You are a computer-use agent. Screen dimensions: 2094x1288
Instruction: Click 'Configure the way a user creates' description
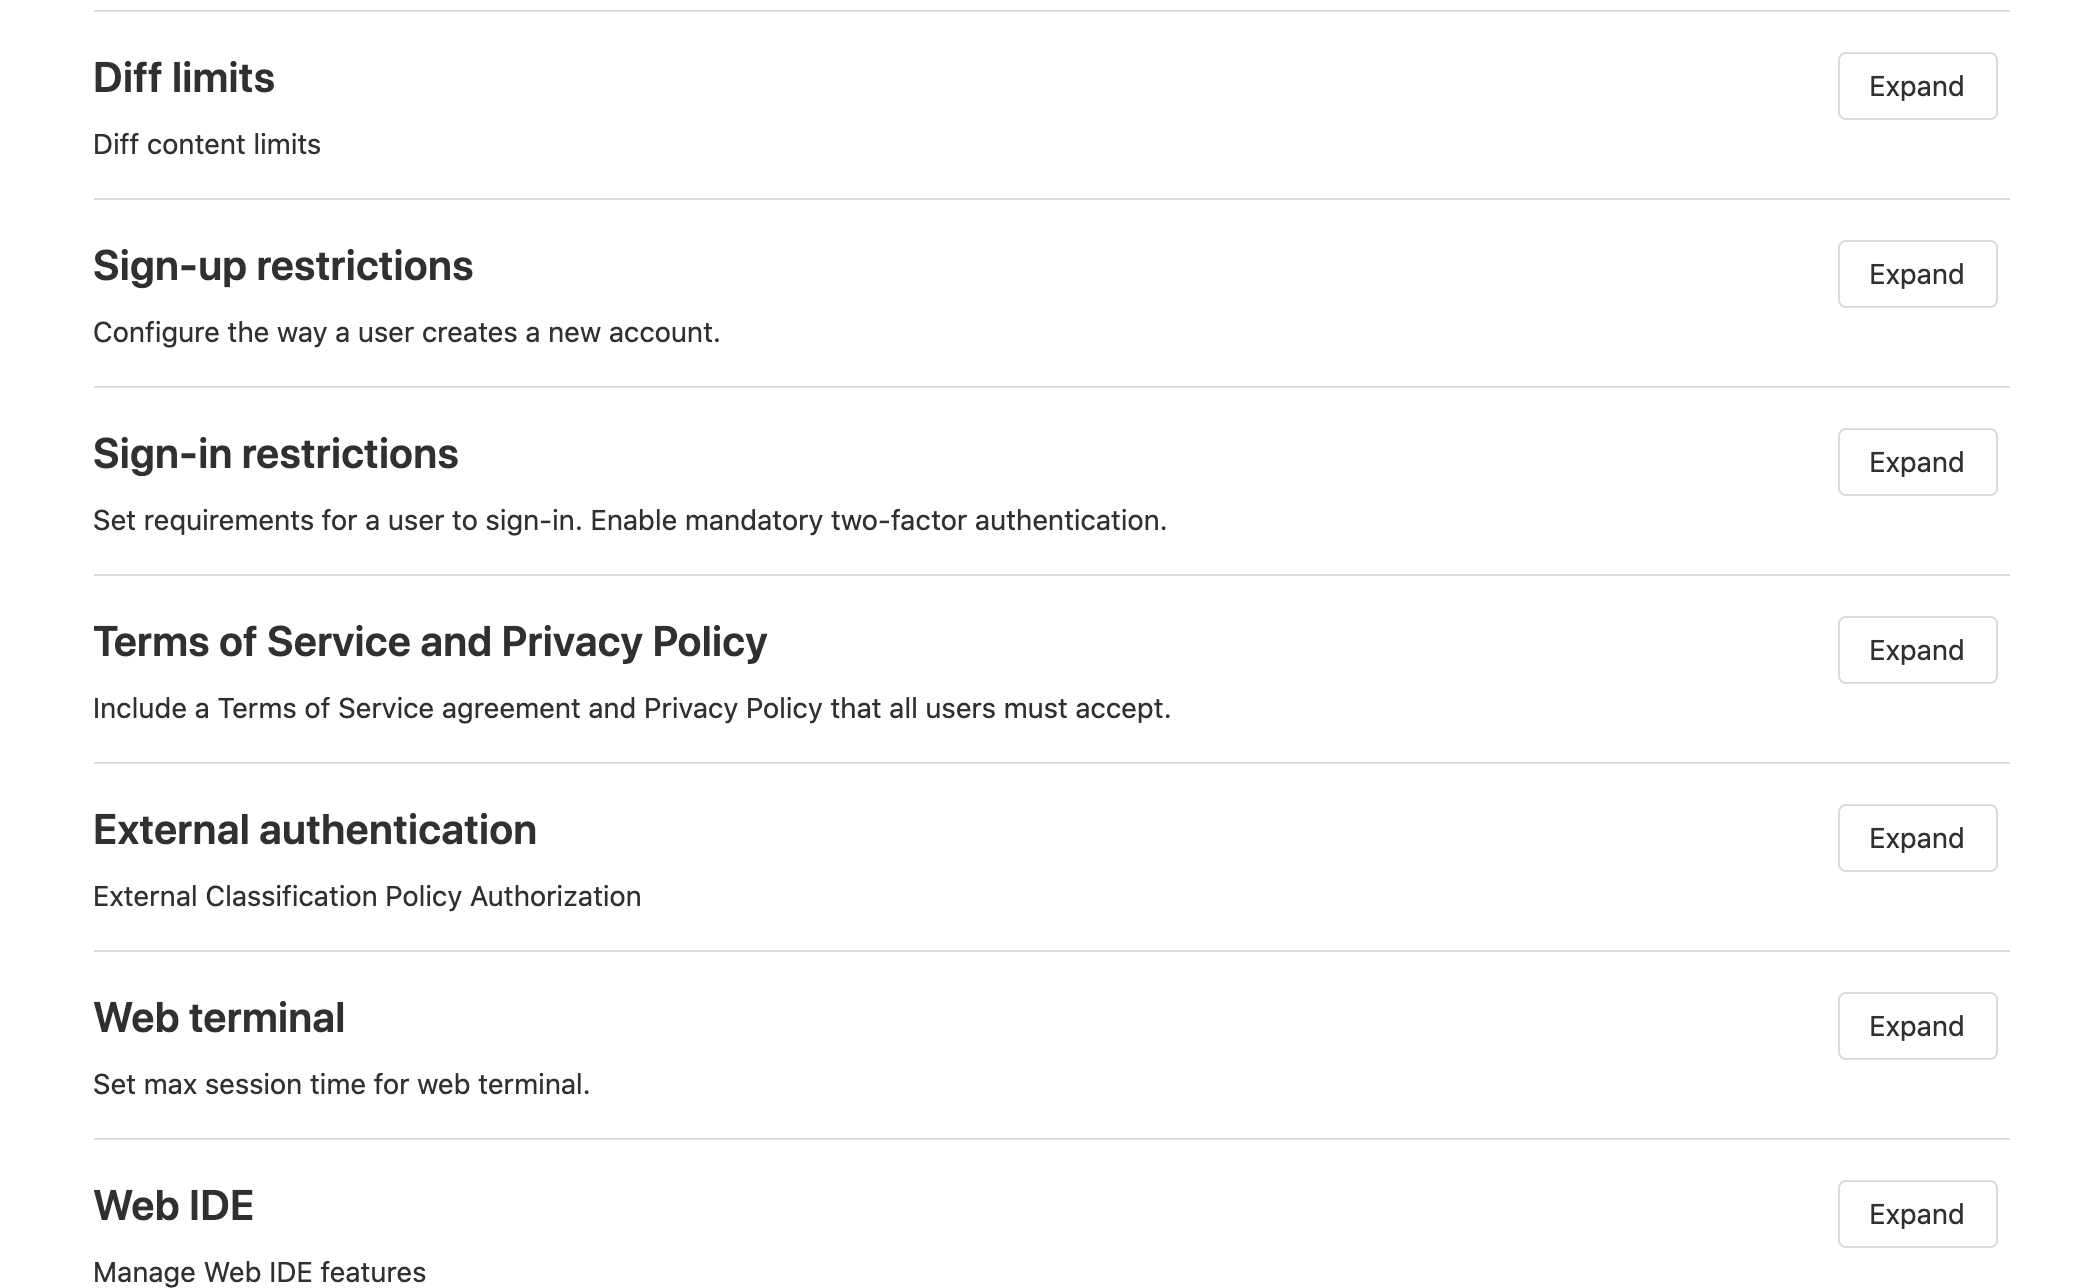pos(406,333)
